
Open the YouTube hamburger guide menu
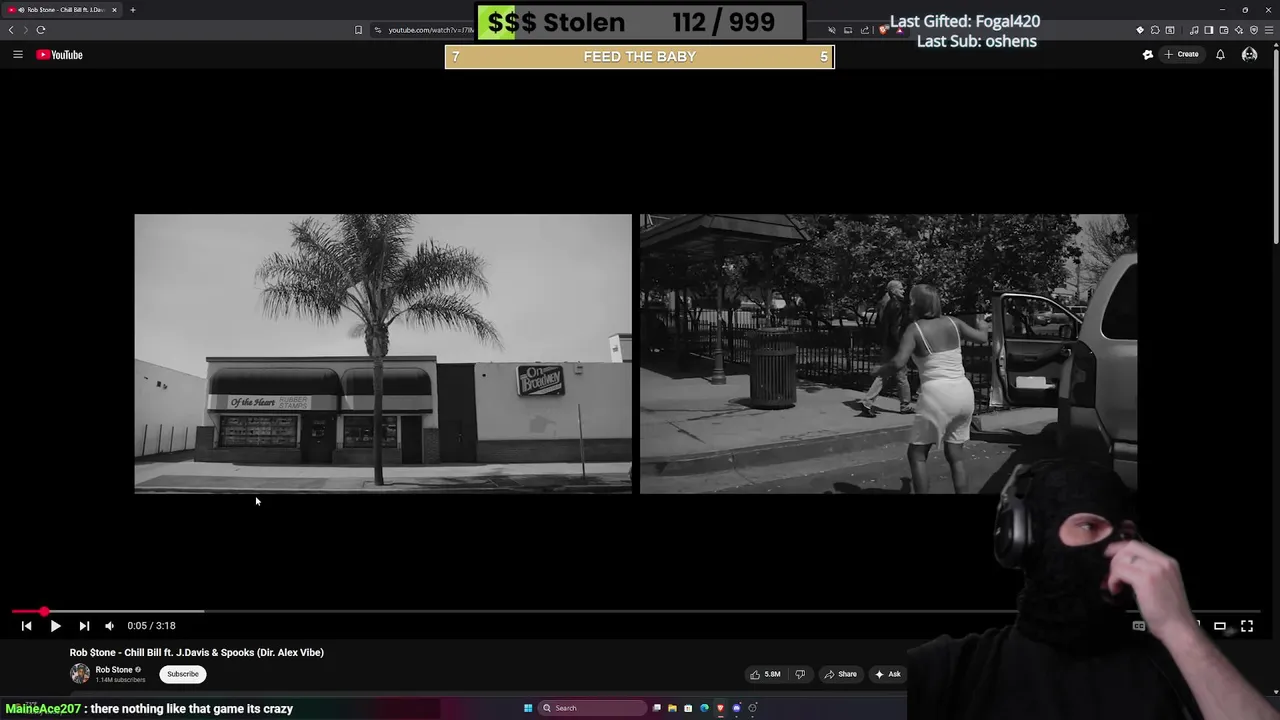tap(17, 55)
